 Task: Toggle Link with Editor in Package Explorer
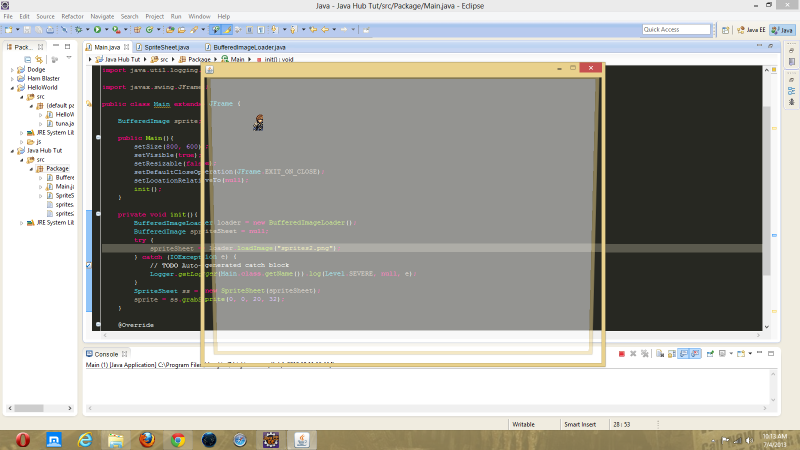39,60
